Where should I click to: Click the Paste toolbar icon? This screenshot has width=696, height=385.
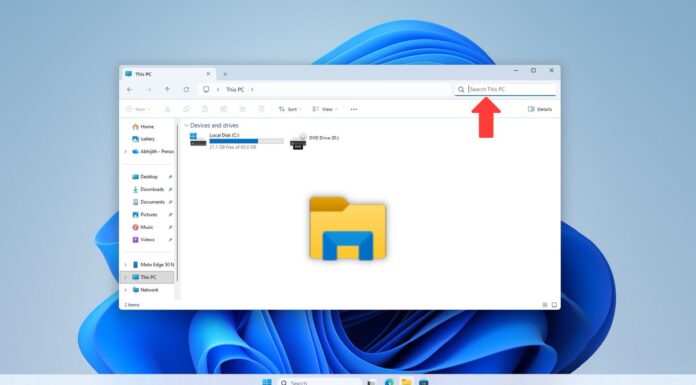pyautogui.click(x=205, y=109)
